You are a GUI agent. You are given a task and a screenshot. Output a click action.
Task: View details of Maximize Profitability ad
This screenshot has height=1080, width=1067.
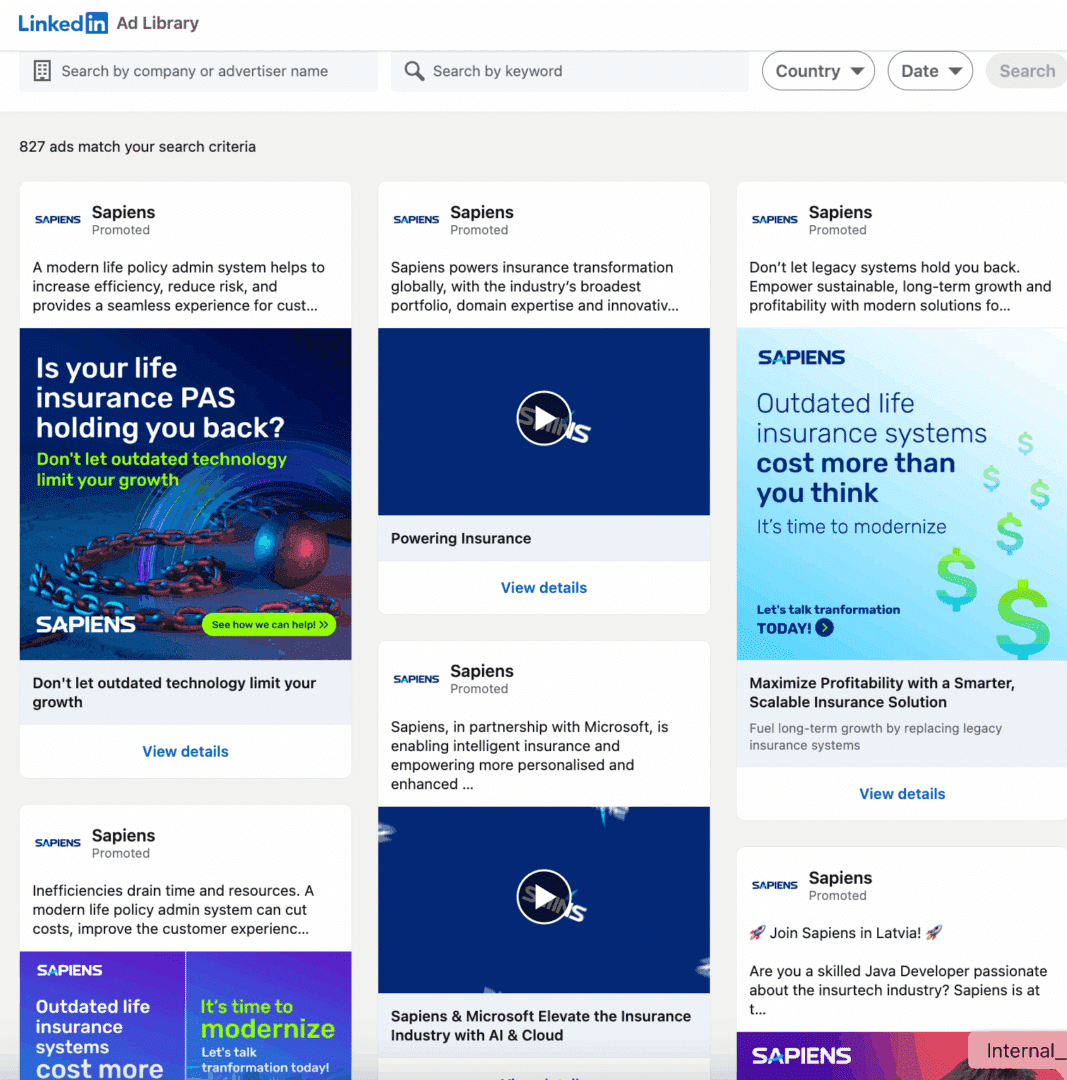click(902, 793)
